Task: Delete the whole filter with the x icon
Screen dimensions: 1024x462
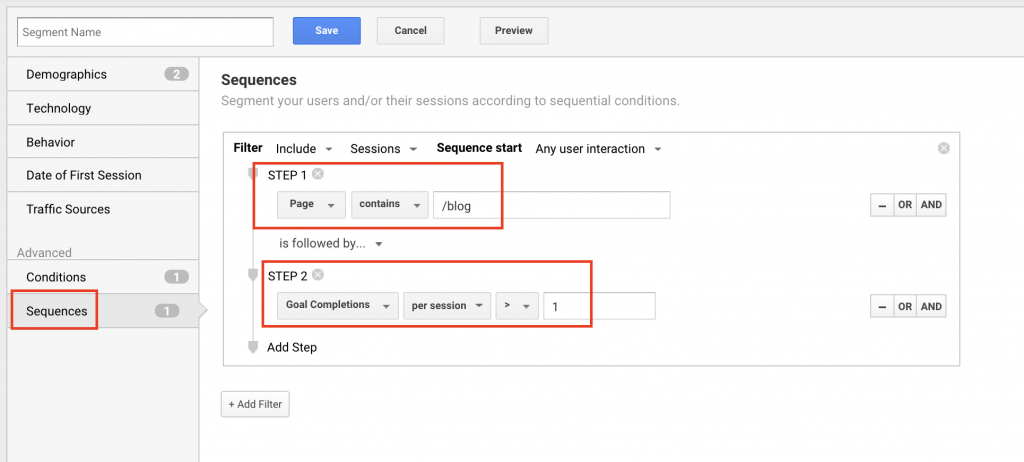Action: click(x=943, y=149)
